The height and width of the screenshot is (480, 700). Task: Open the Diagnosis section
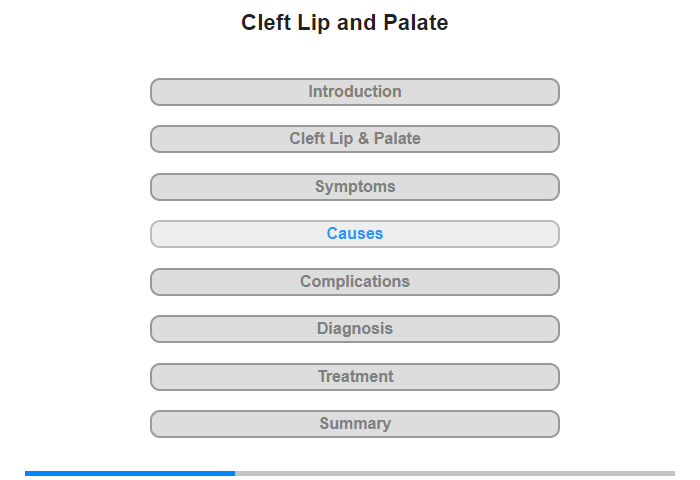click(x=355, y=329)
